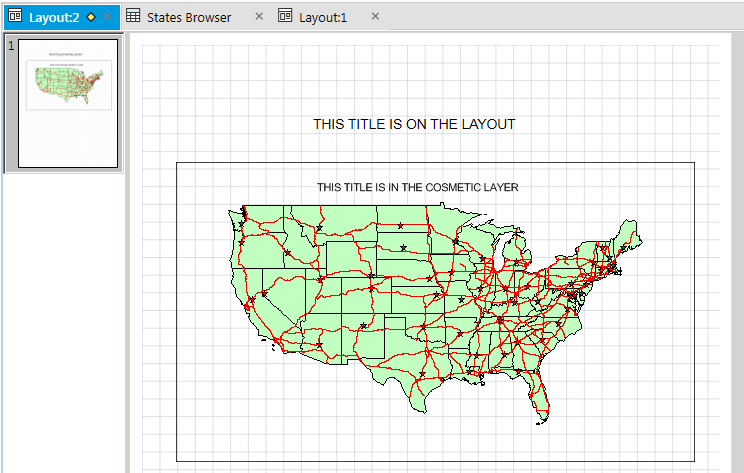
Task: Close the States Browser tab
Action: tap(259, 17)
